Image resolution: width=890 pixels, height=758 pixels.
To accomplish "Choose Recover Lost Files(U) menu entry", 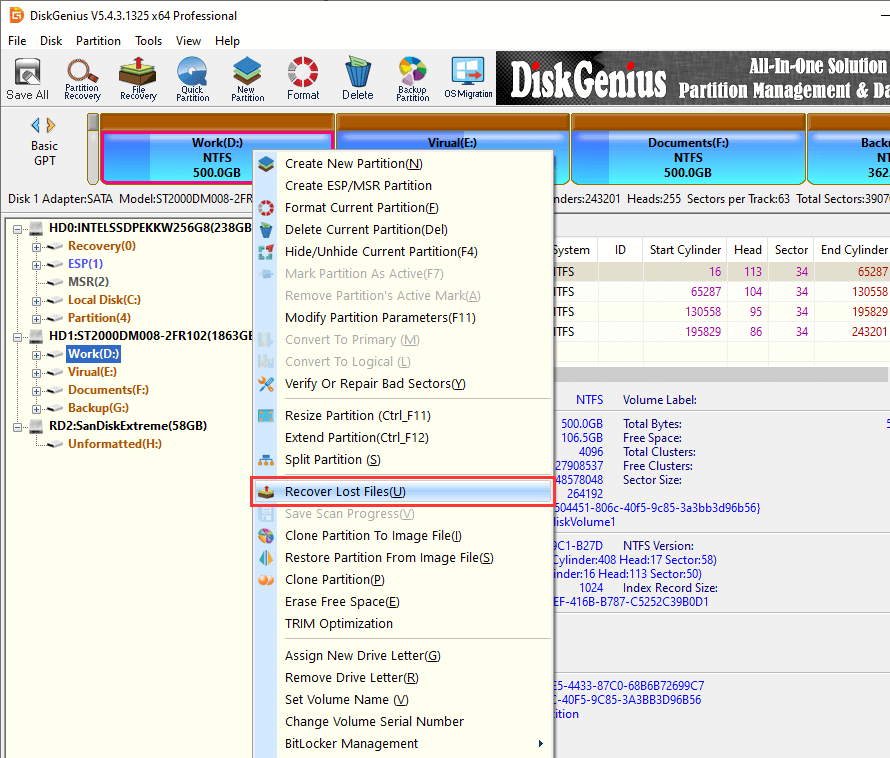I will (x=345, y=492).
